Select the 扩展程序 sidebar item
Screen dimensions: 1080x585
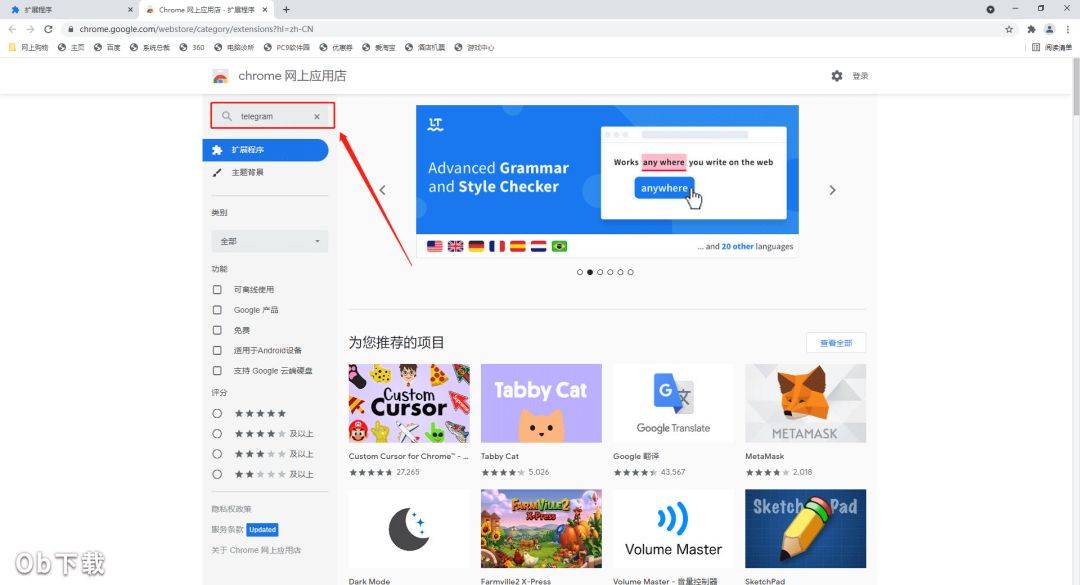[265, 150]
